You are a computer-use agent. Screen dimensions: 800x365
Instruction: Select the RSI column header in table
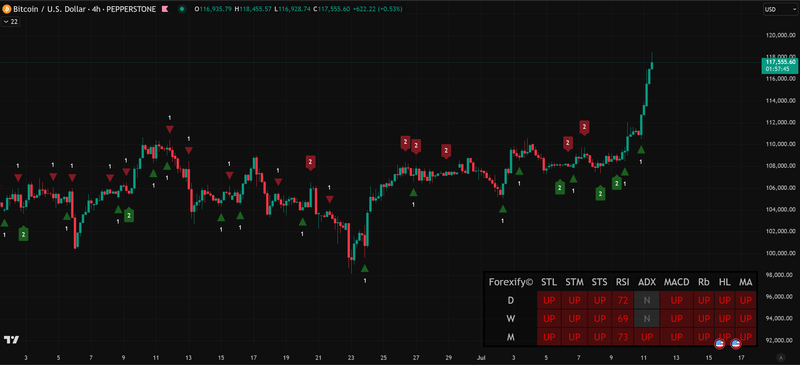pyautogui.click(x=622, y=282)
